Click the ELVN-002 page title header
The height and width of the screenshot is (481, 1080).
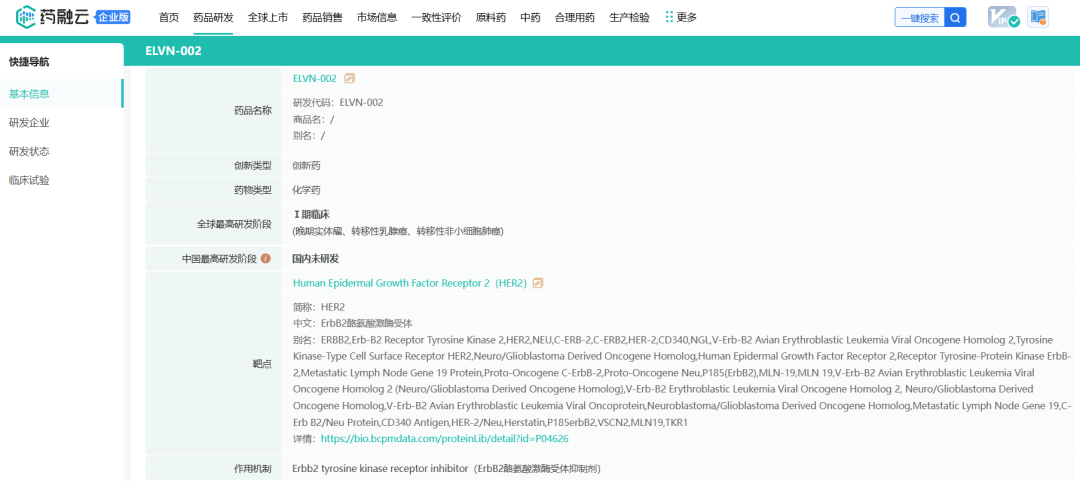point(174,51)
